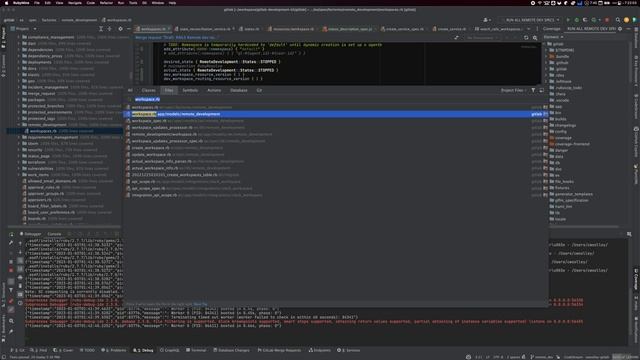This screenshot has height=360, width=640.
Task: Choose the integration_api_scope.rb search result
Action: click(336, 195)
